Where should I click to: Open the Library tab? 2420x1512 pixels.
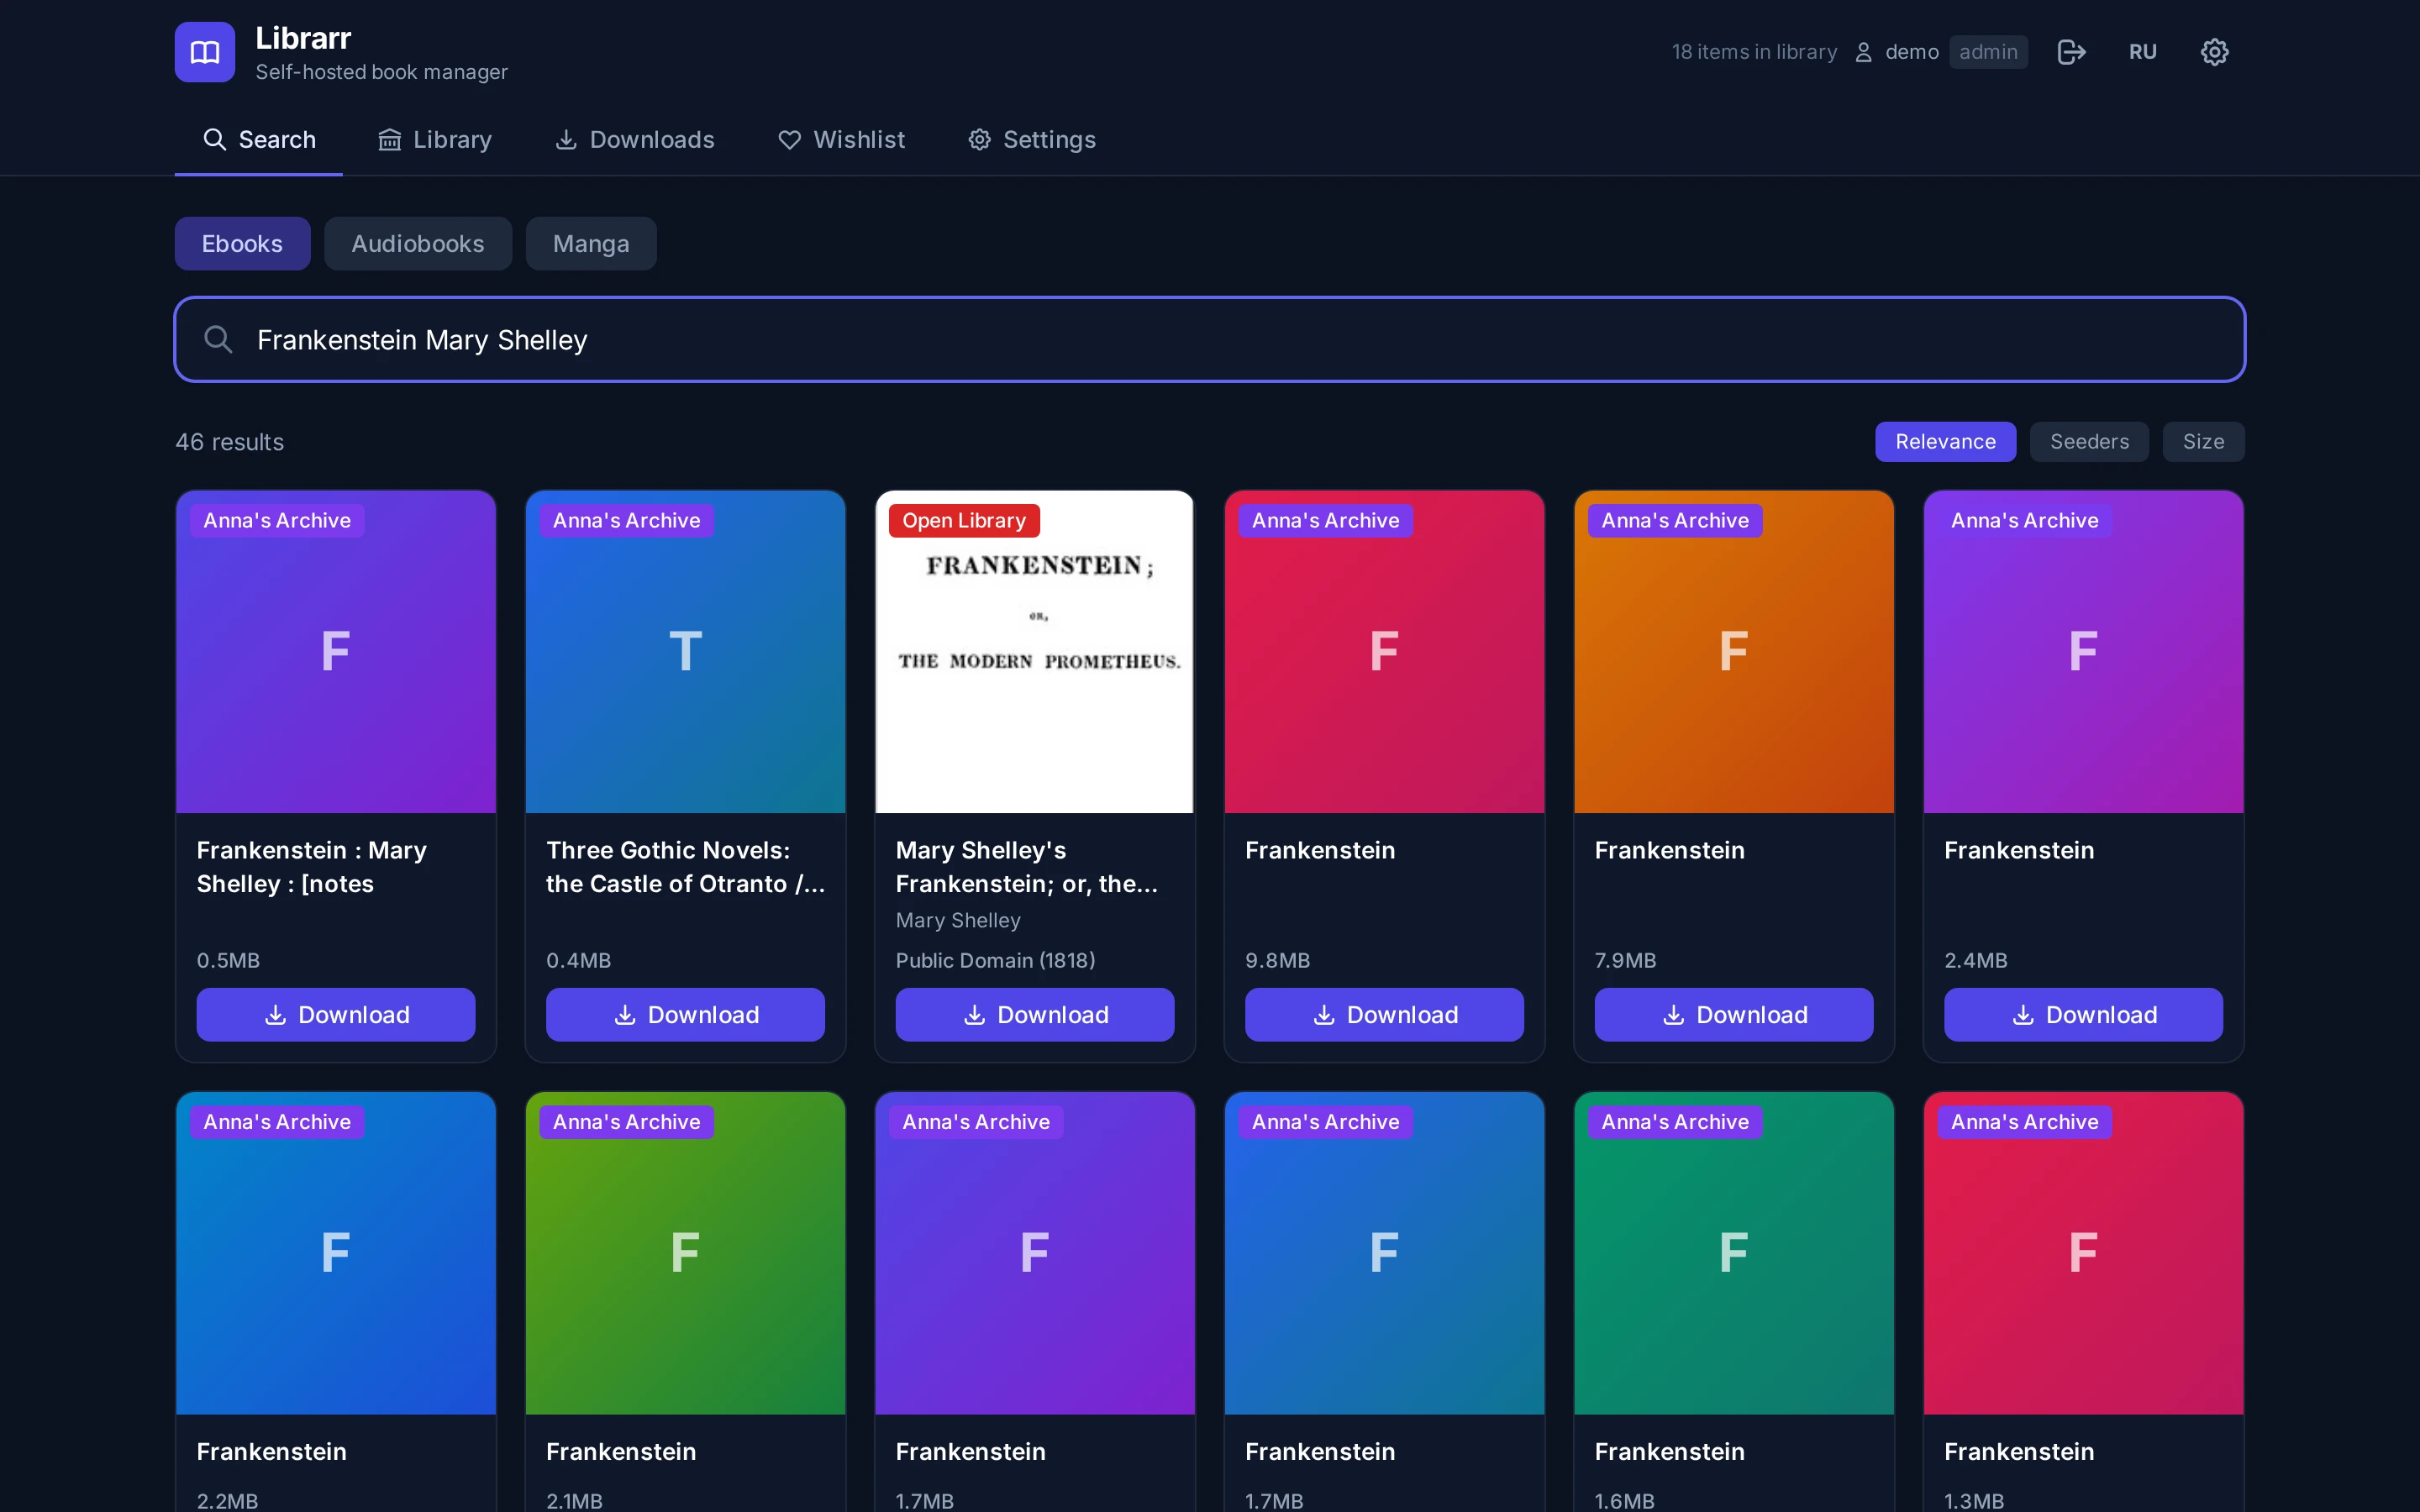point(435,140)
